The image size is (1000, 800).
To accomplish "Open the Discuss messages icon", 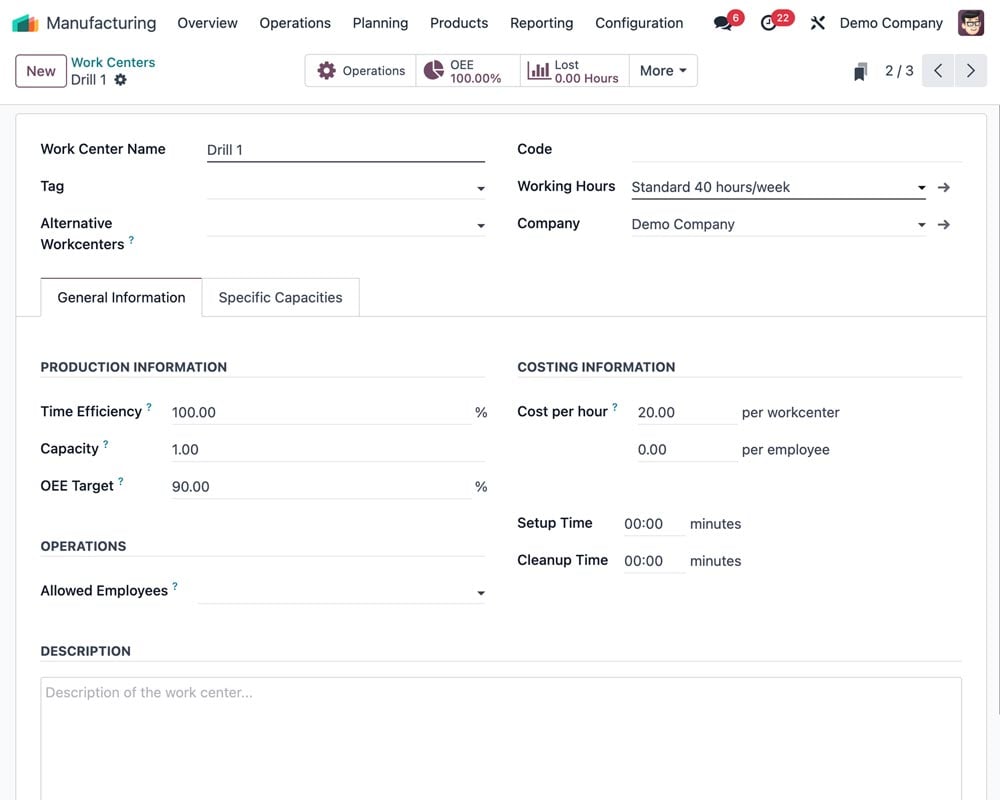I will (x=724, y=22).
